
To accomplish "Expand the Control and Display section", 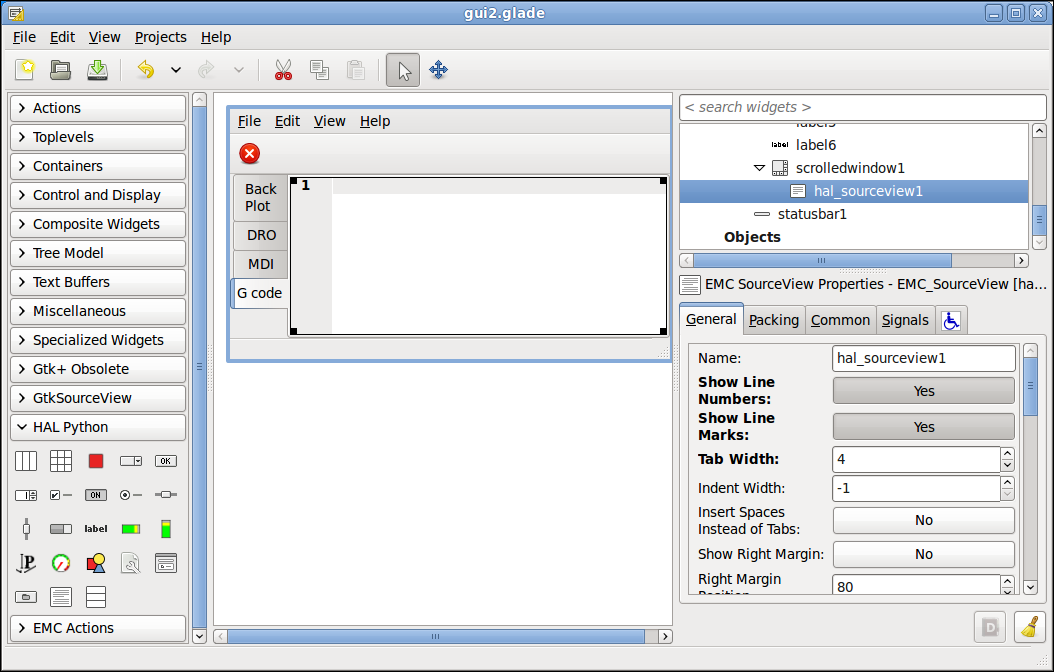I will 98,195.
